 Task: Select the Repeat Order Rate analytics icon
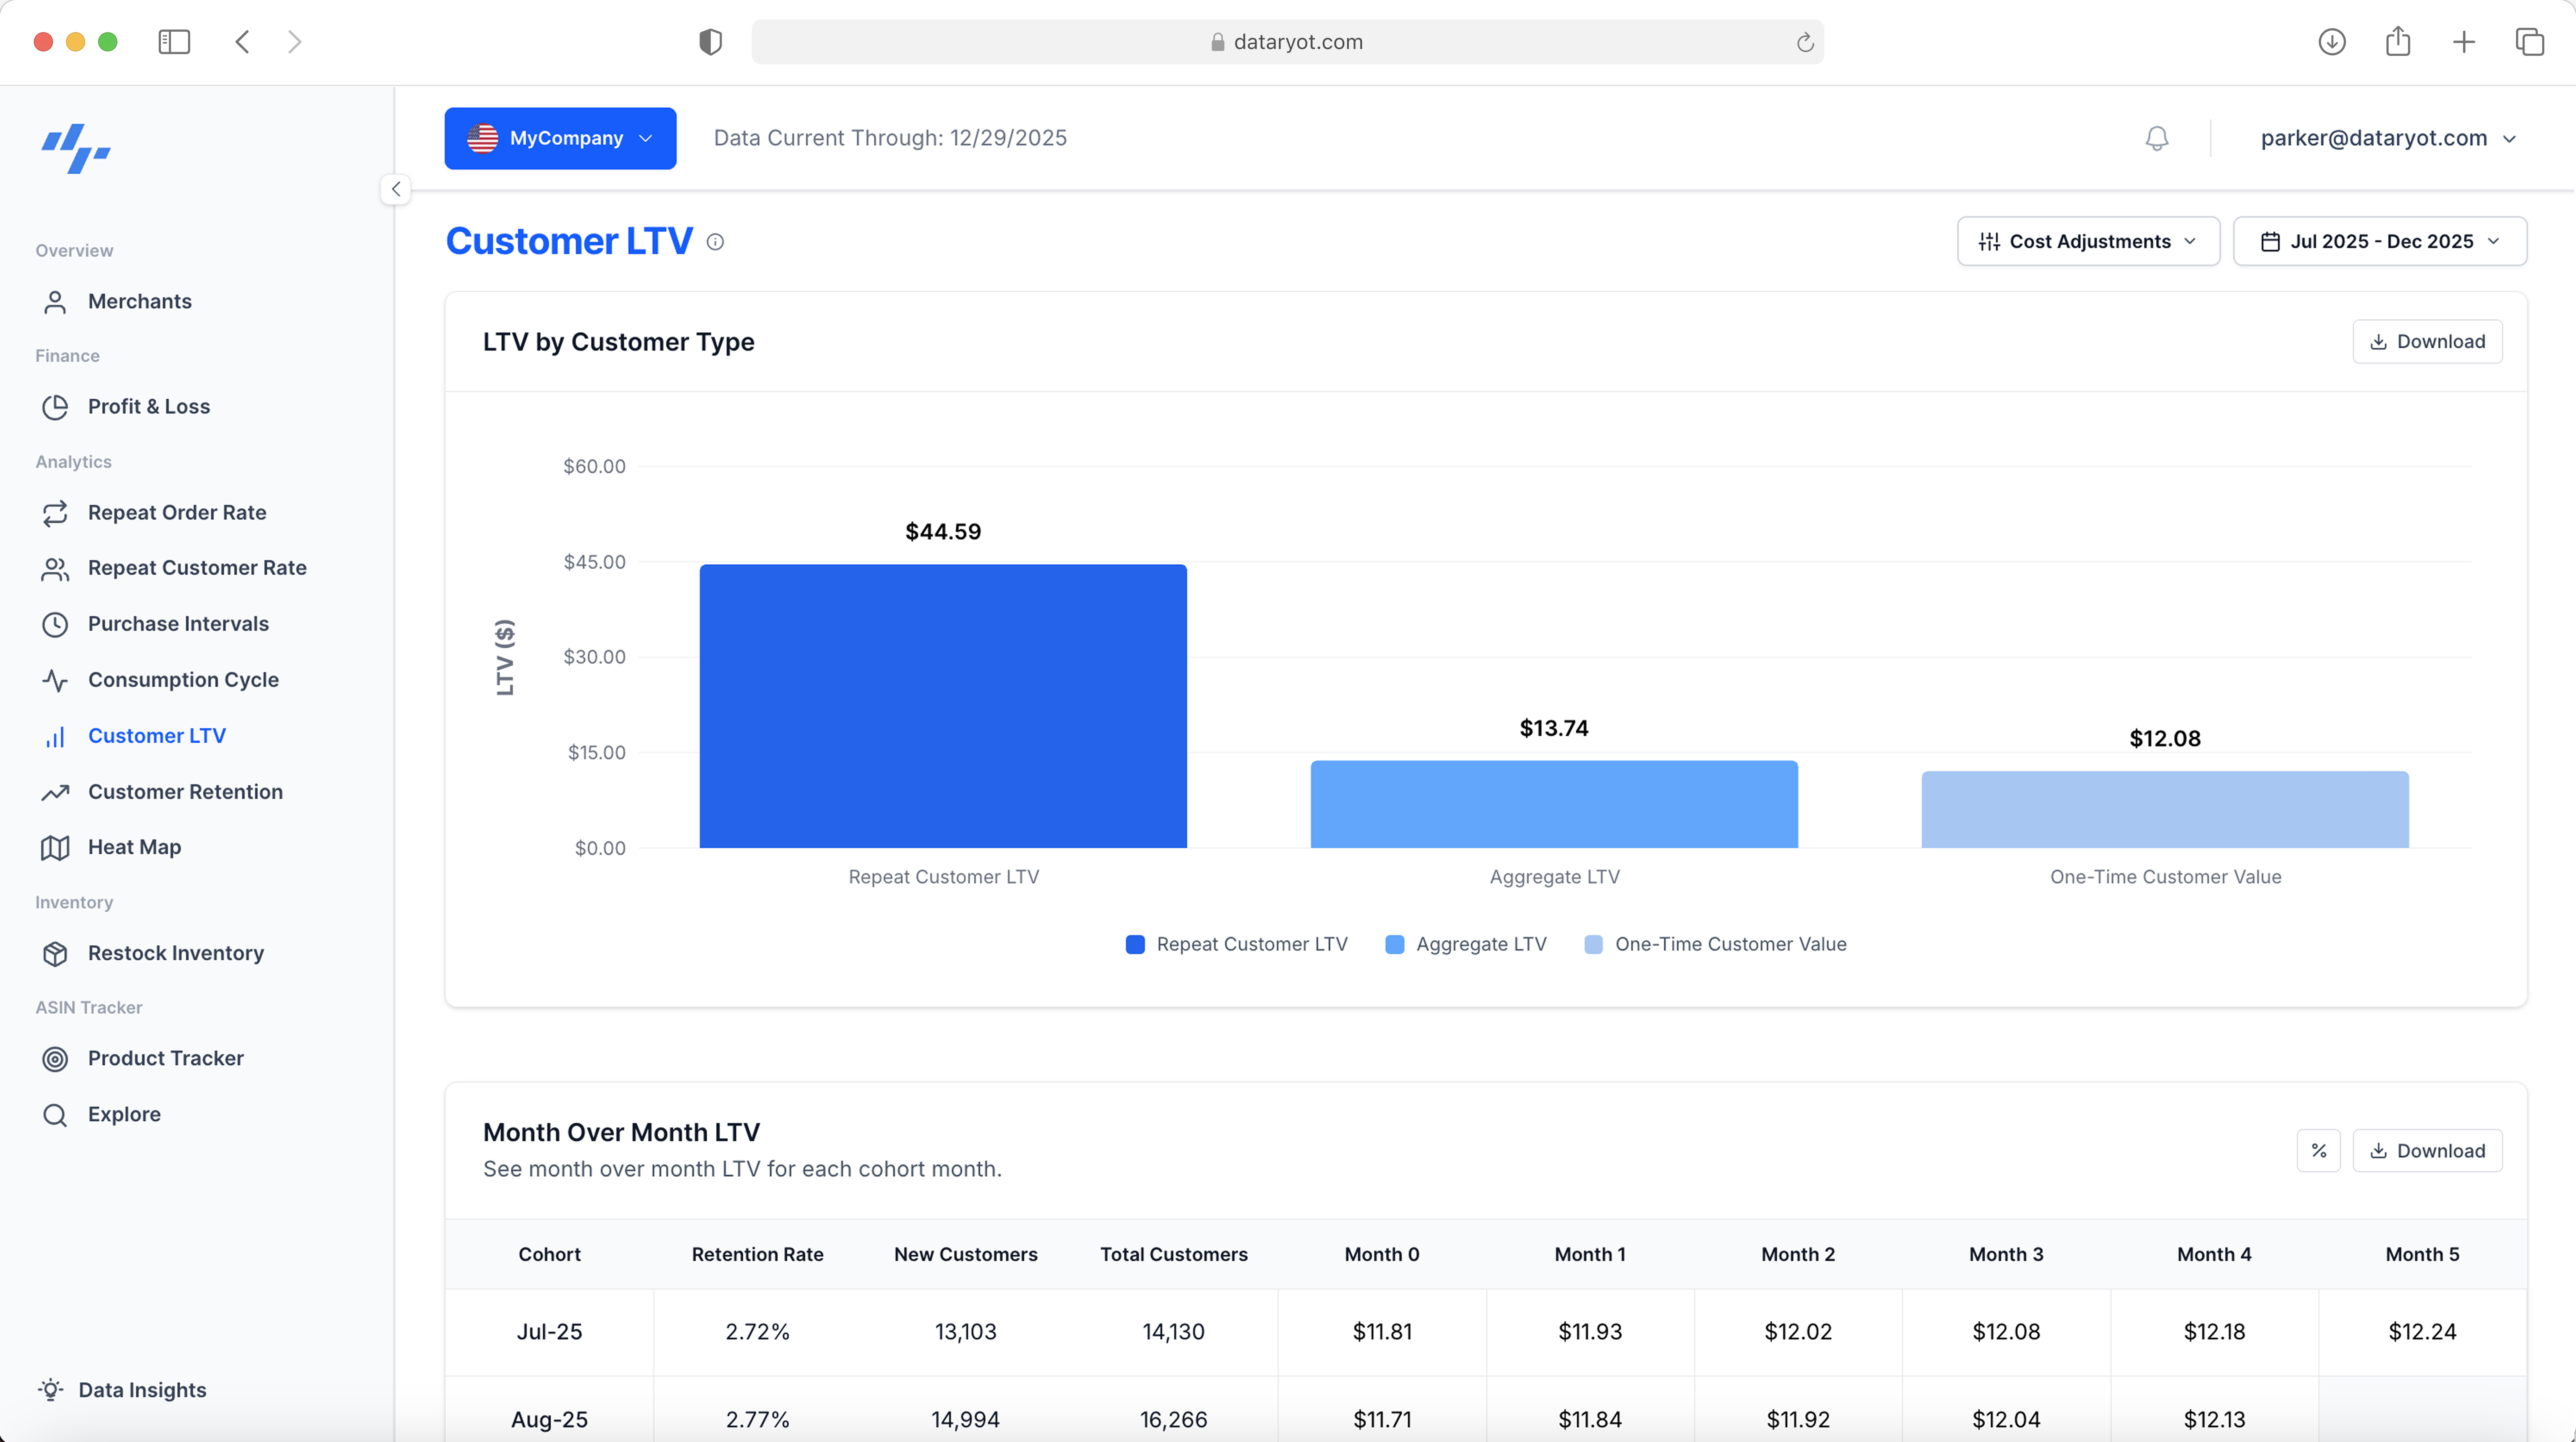[x=55, y=512]
